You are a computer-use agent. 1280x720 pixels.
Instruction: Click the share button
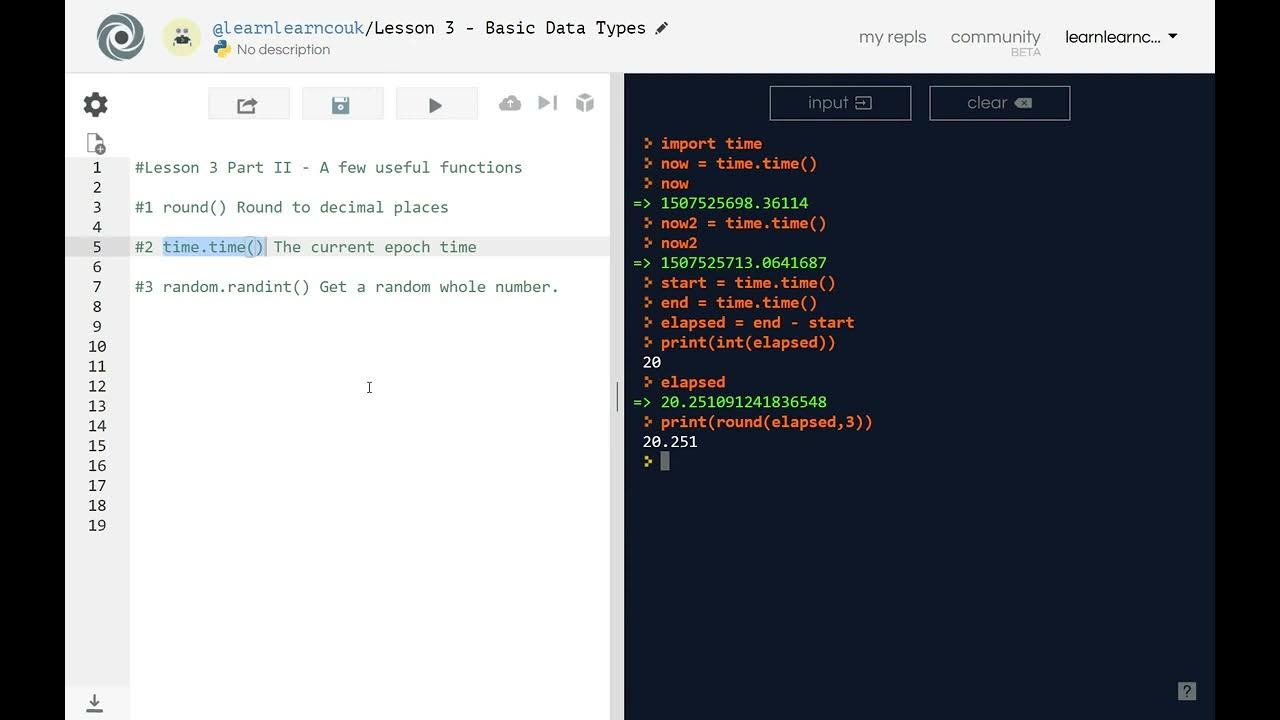tap(248, 104)
